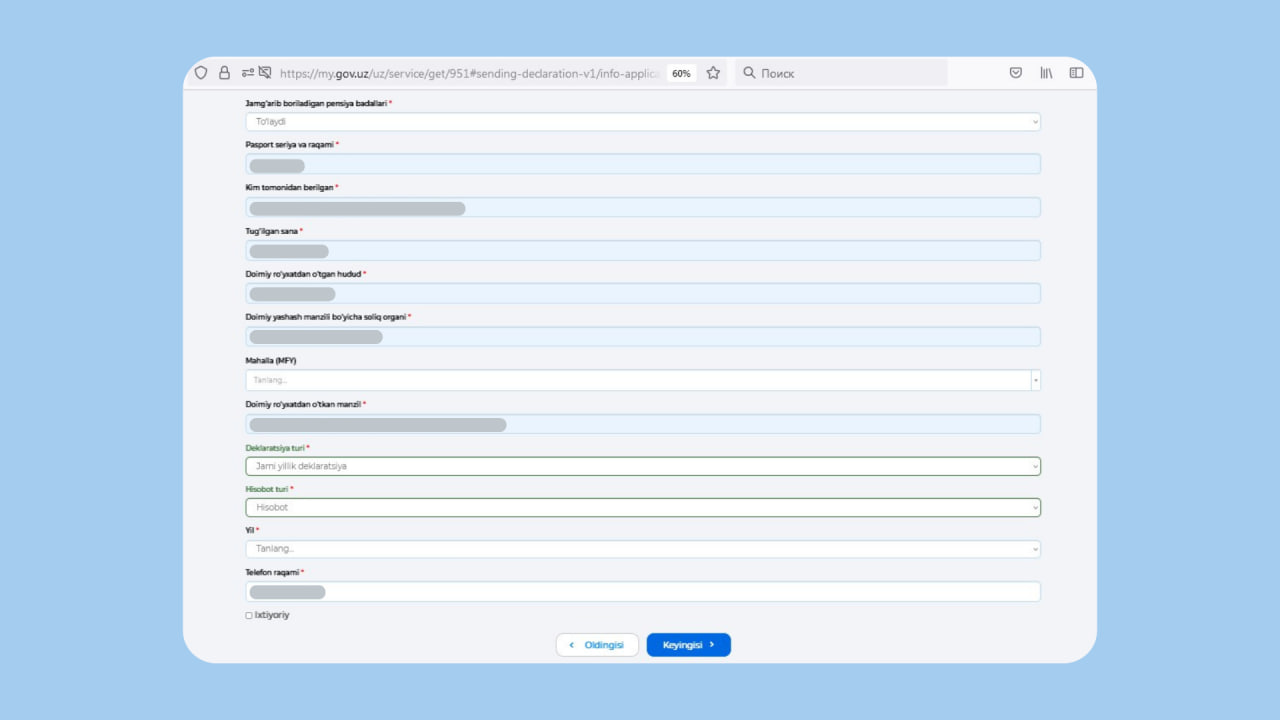Open the Jamg'arib boriladigan pensiya badallari dropdown

click(642, 122)
